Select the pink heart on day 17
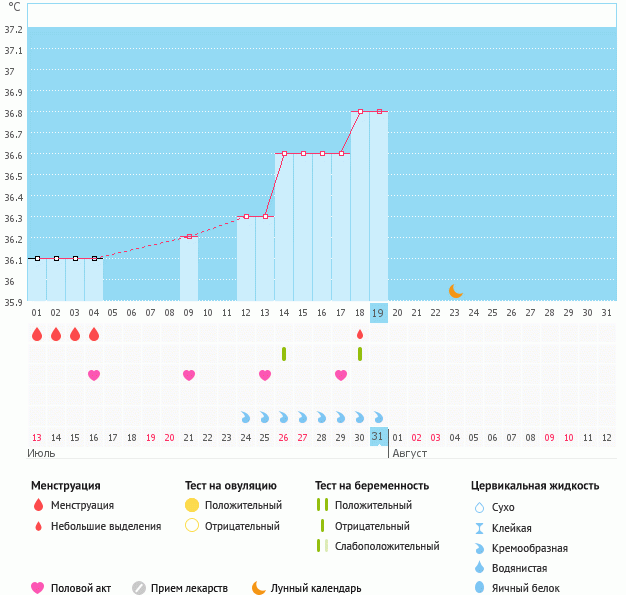Image resolution: width=626 pixels, height=595 pixels. coord(341,375)
